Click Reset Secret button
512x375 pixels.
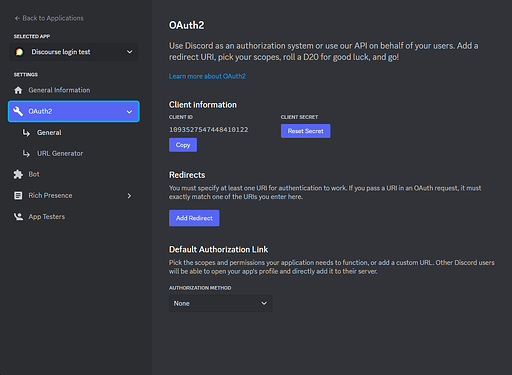click(x=306, y=131)
